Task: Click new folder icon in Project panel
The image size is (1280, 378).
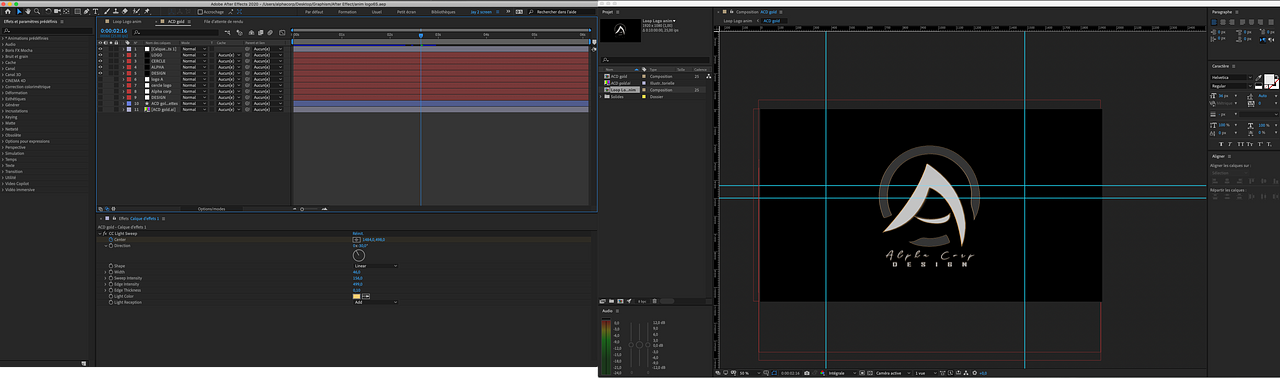Action: click(611, 301)
